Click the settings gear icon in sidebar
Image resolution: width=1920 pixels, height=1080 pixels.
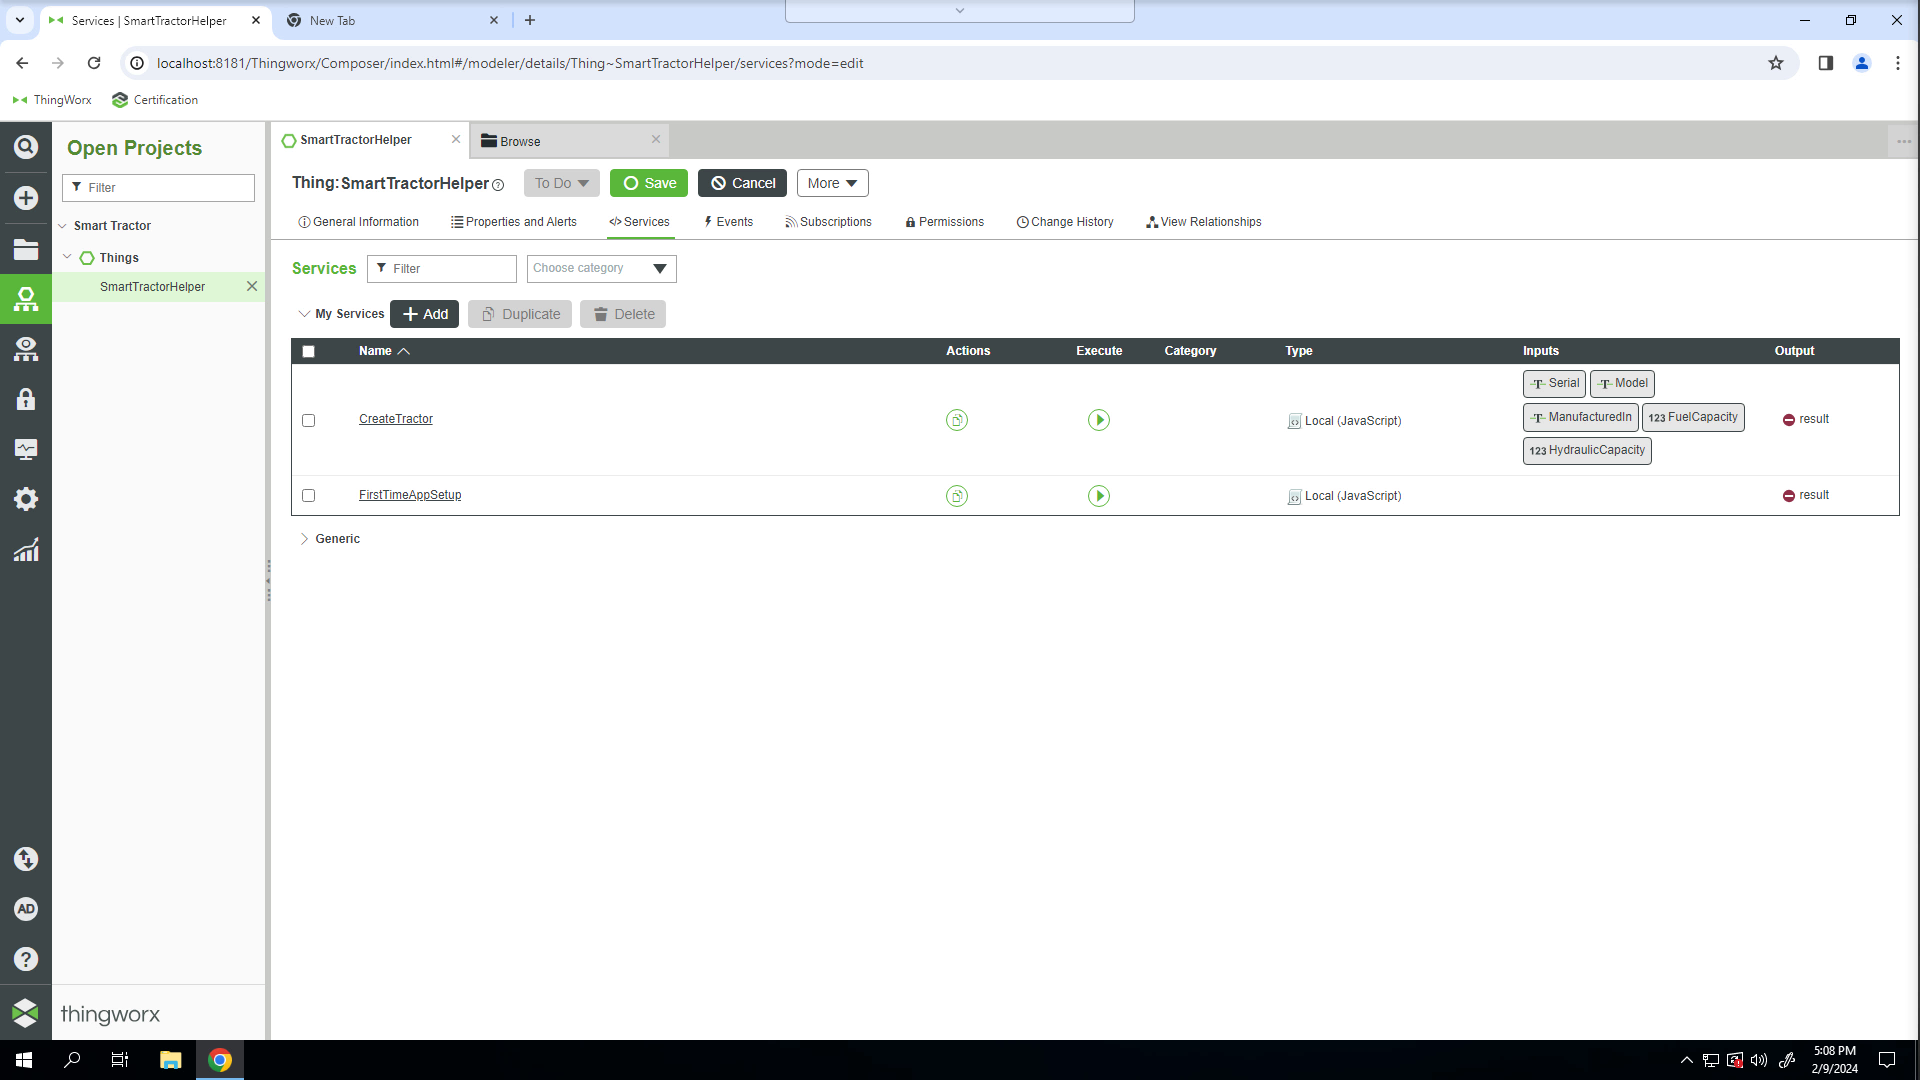[x=26, y=499]
